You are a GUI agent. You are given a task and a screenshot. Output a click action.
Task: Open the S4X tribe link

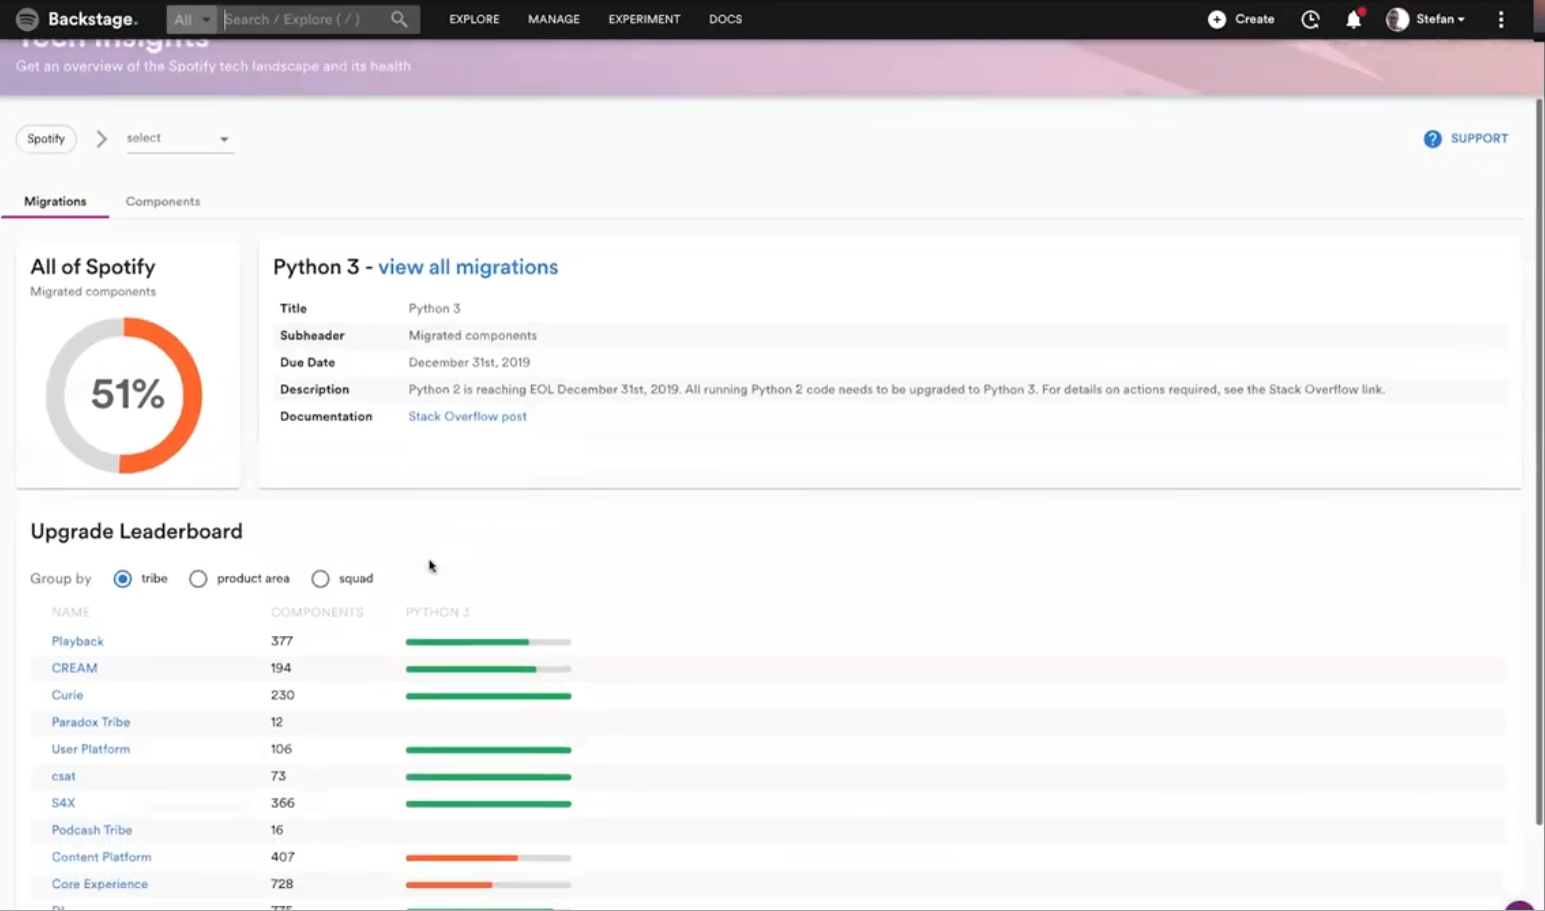pos(63,803)
